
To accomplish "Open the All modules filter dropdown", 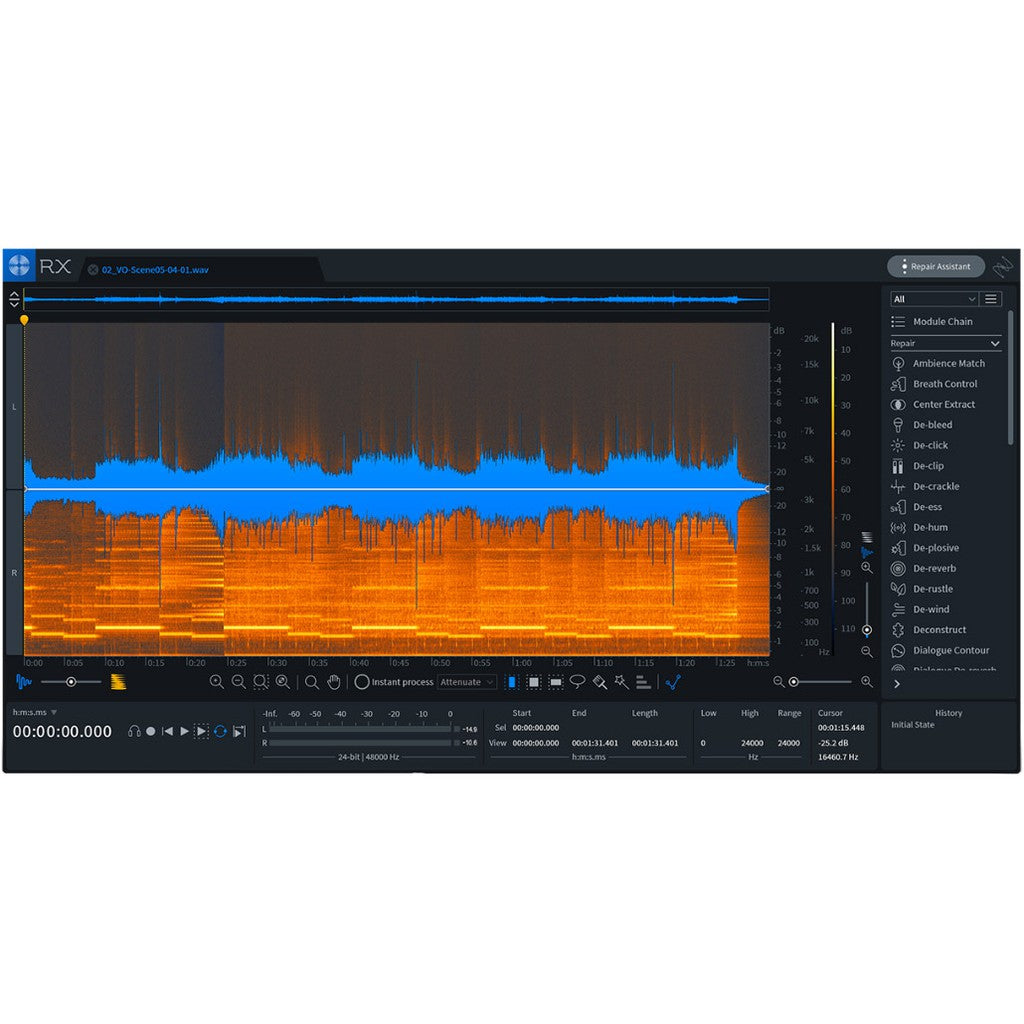I will (935, 298).
